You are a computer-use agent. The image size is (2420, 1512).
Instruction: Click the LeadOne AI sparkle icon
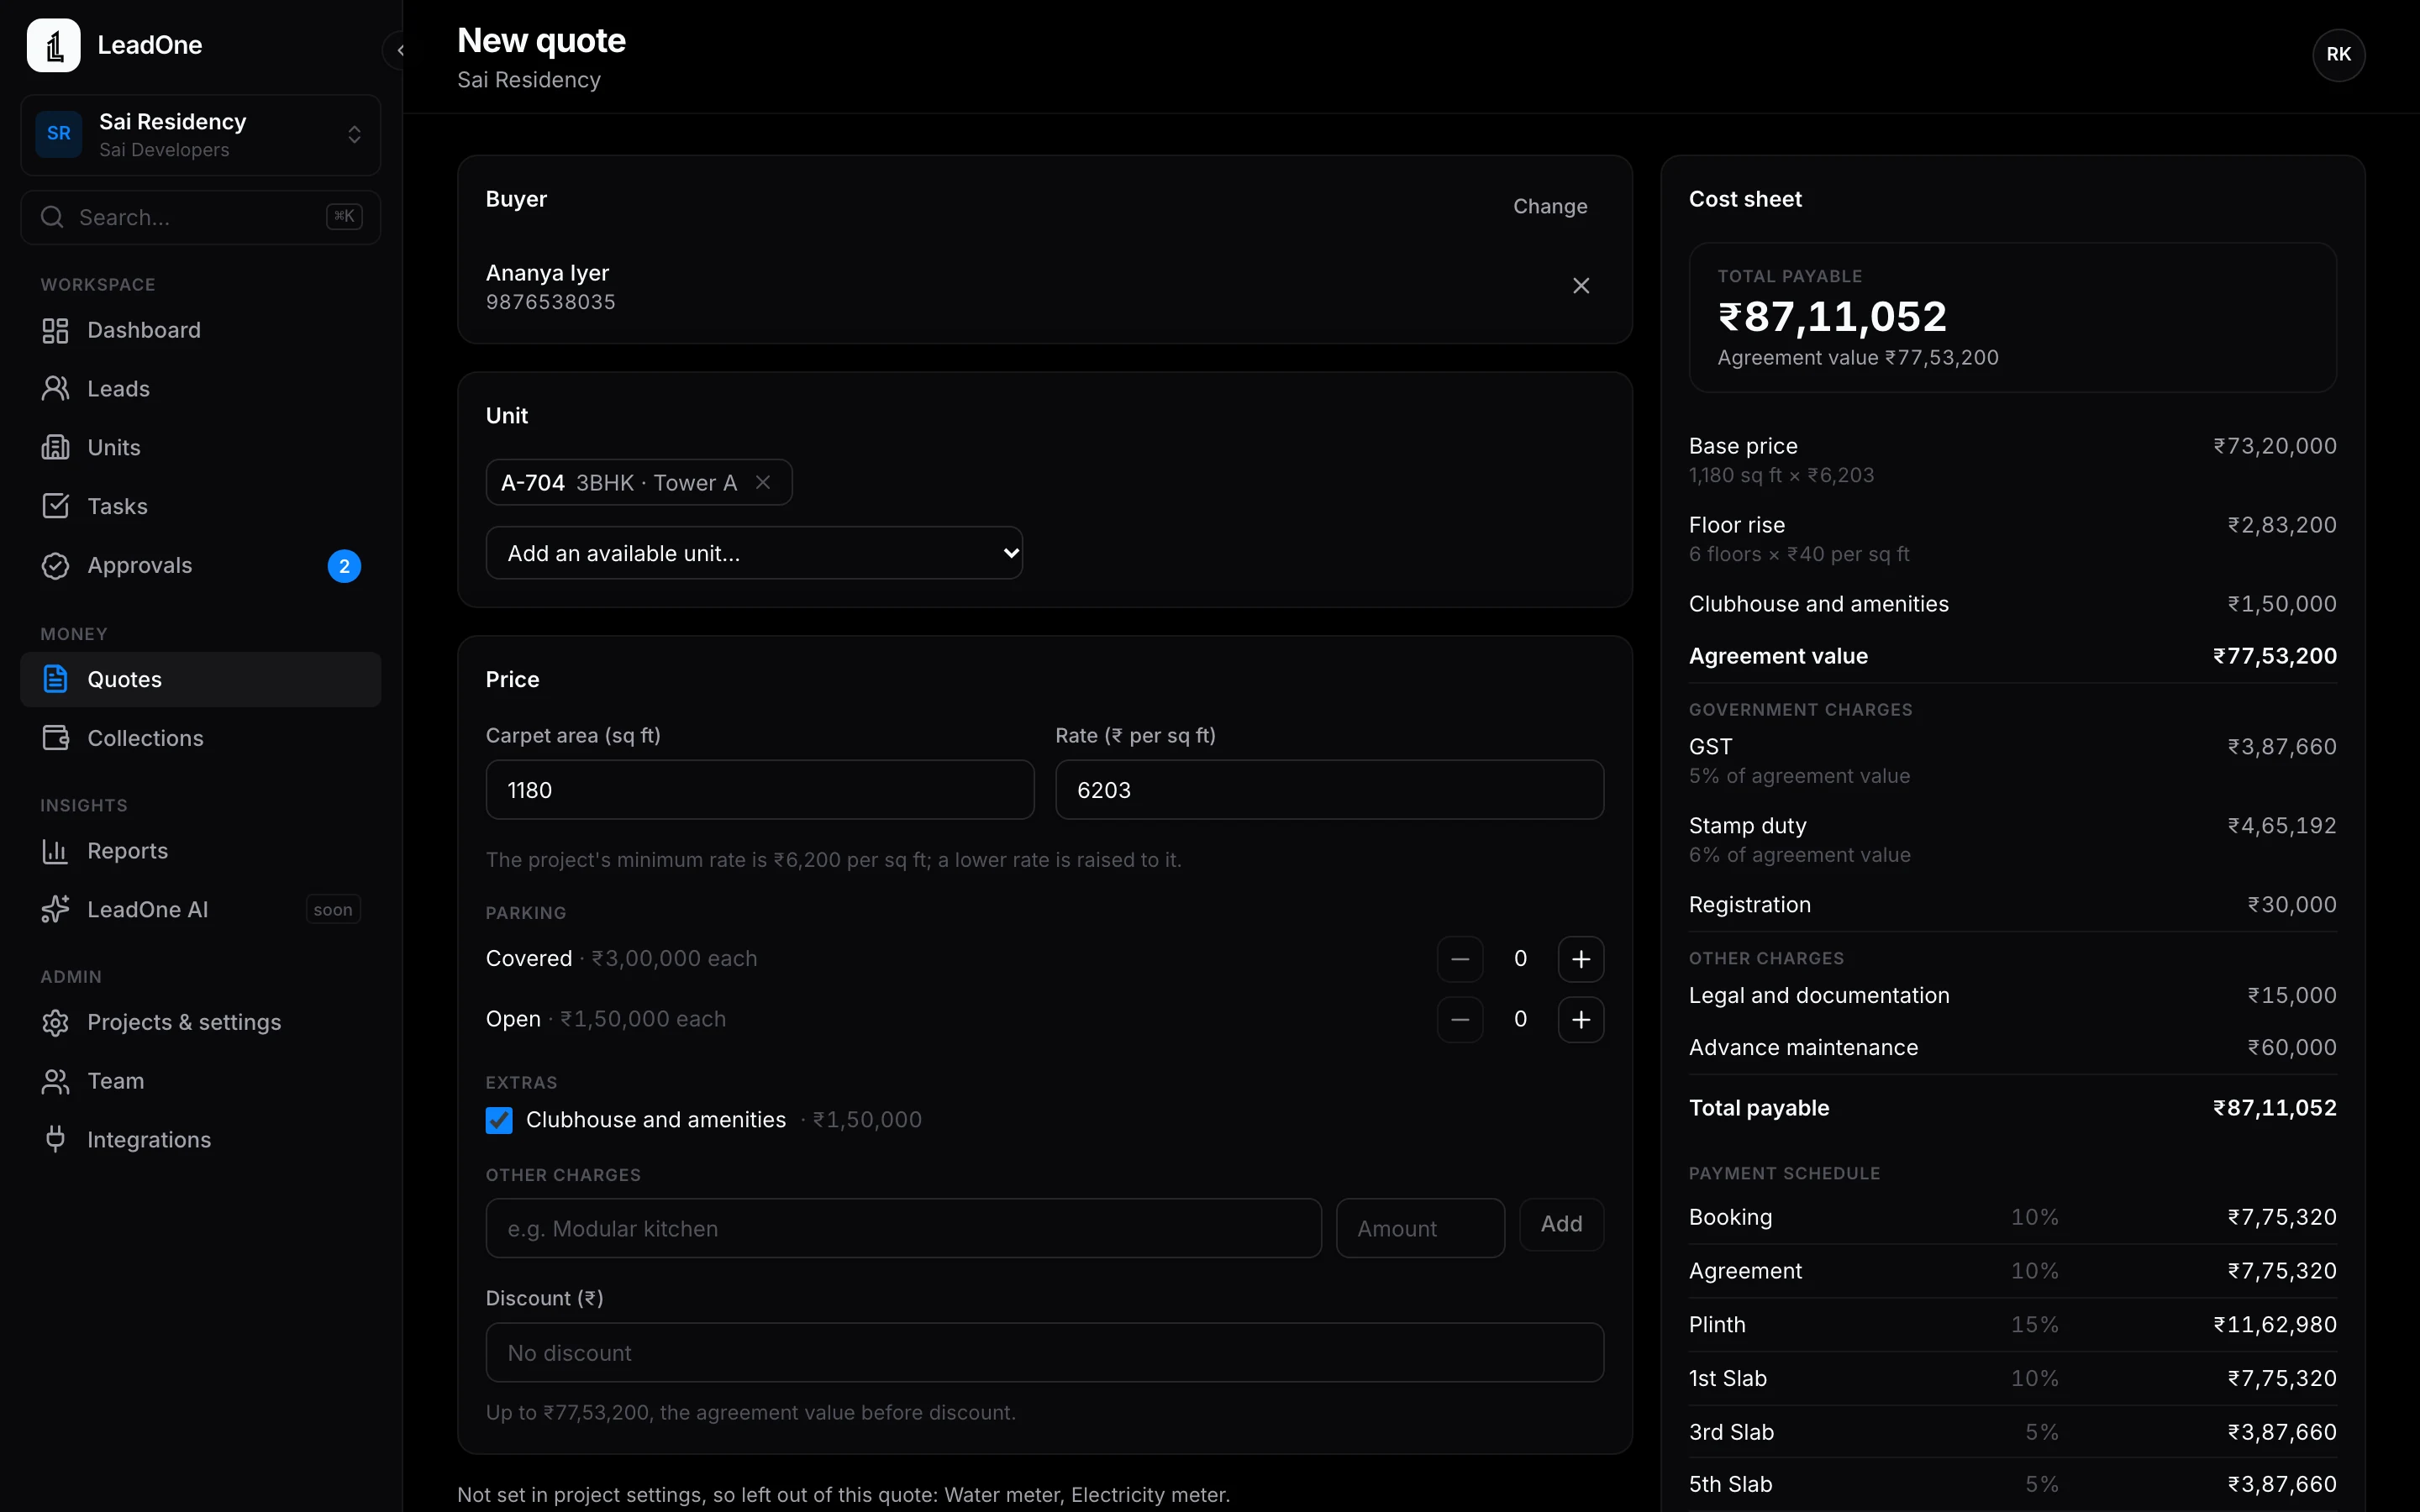(x=55, y=909)
